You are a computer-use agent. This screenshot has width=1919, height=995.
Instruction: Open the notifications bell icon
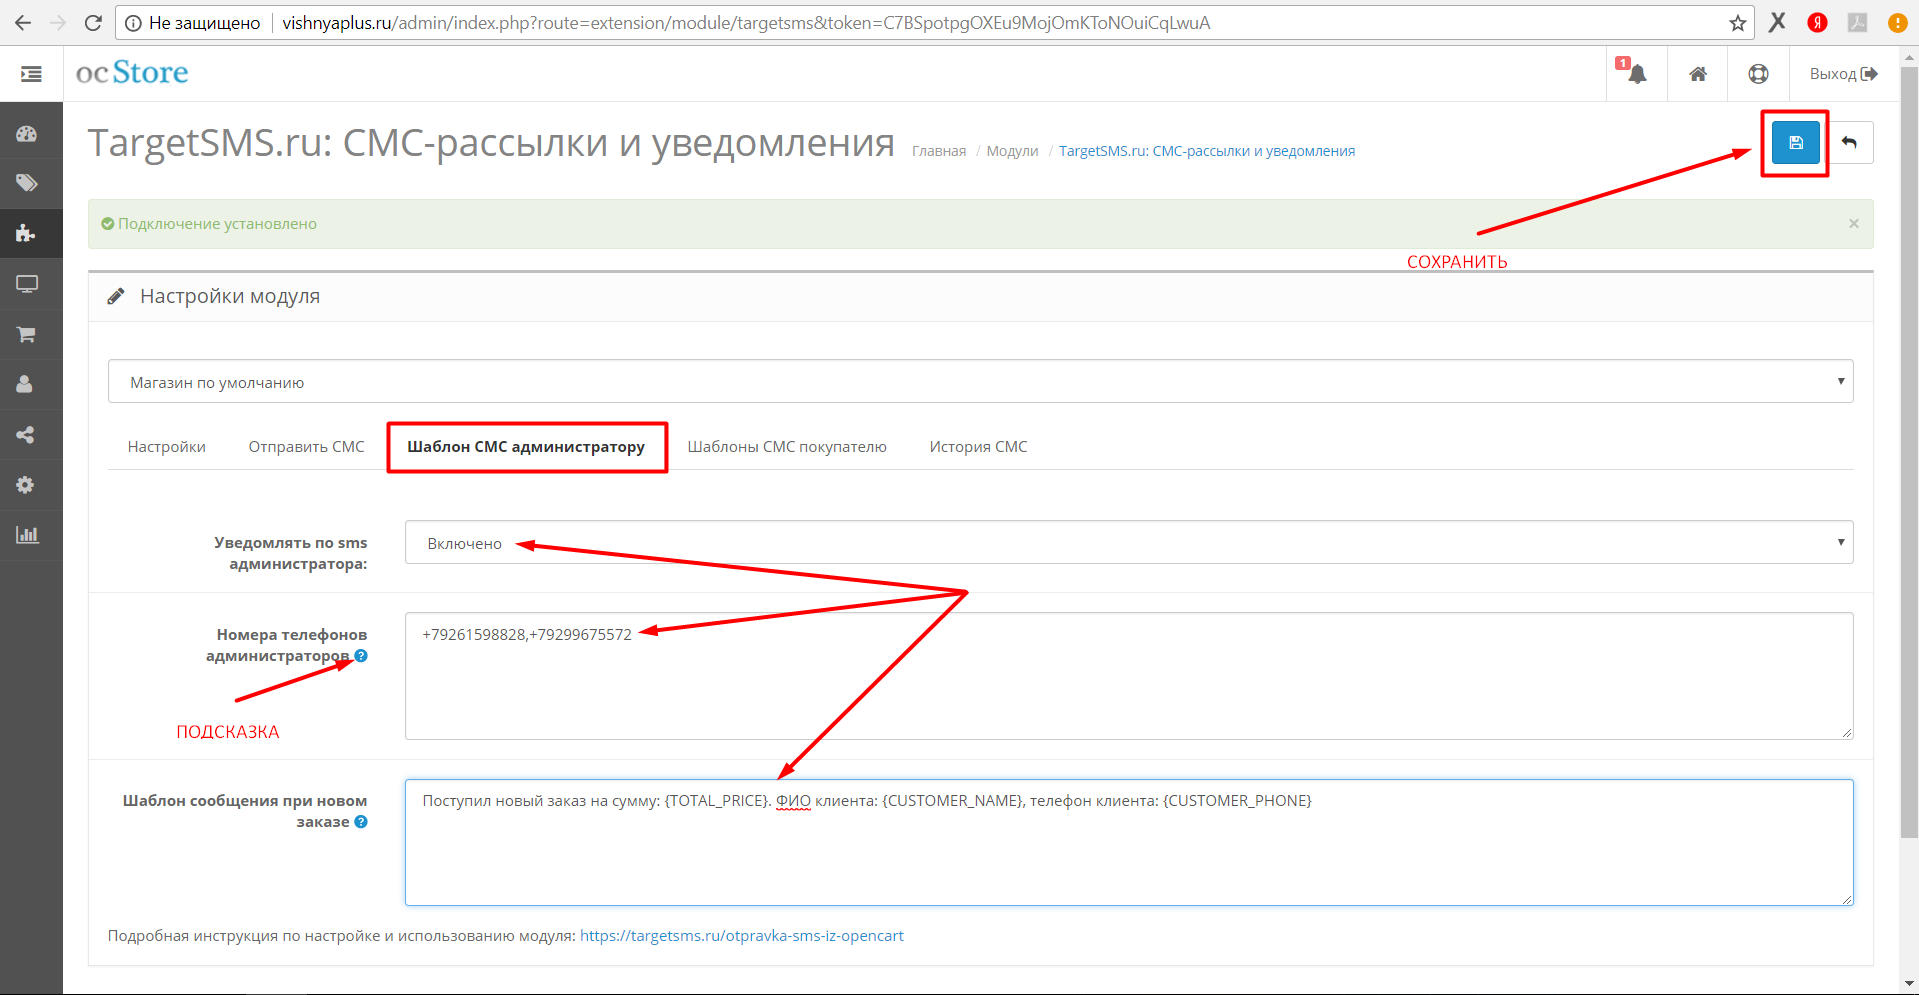tap(1636, 74)
